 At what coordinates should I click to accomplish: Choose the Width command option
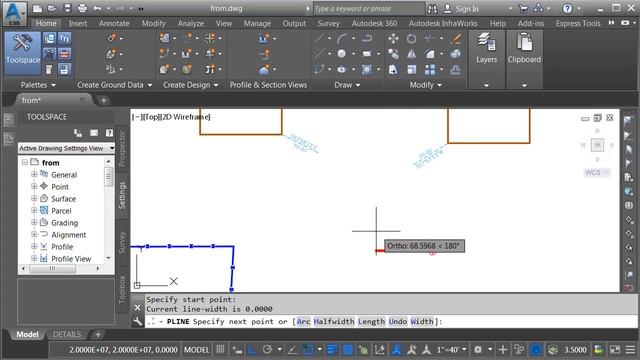422,322
